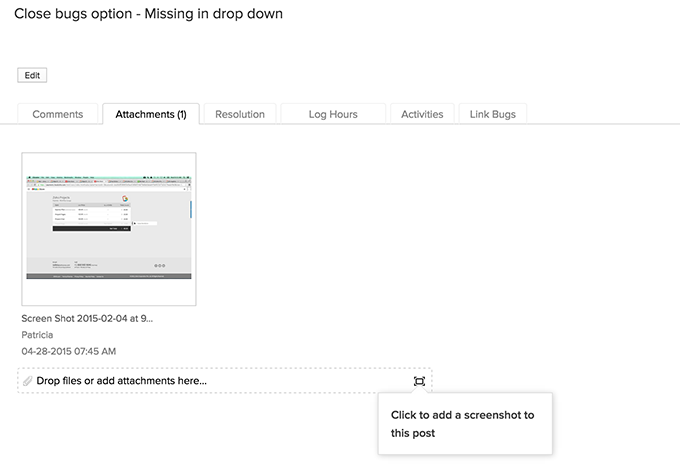This screenshot has height=474, width=680.
Task: Select the Attachments (1) tab
Action: click(151, 114)
